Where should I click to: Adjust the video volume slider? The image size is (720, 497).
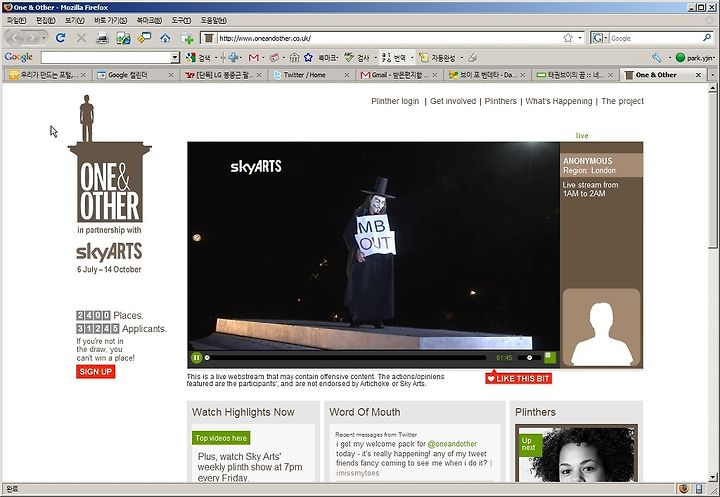click(x=529, y=357)
